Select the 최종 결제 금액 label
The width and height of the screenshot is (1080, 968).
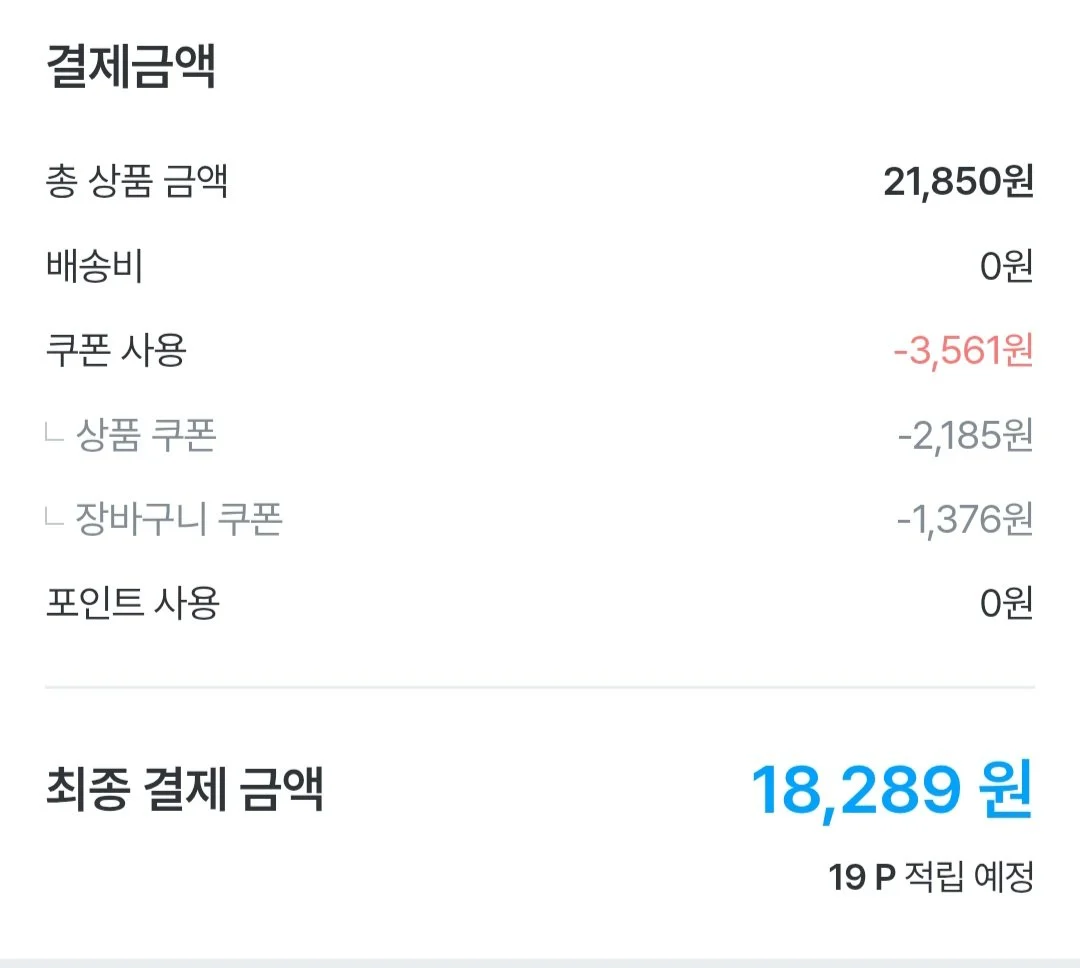pos(184,788)
